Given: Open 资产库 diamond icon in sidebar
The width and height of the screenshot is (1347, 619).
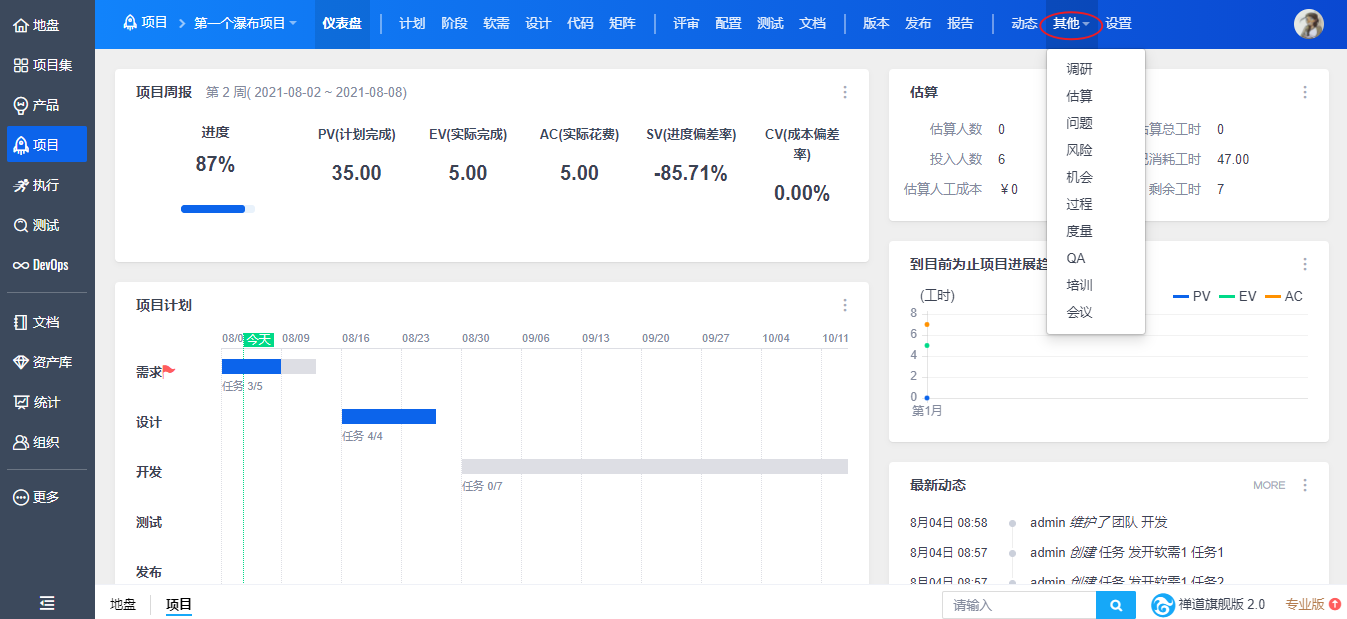Looking at the screenshot, I should tap(20, 362).
